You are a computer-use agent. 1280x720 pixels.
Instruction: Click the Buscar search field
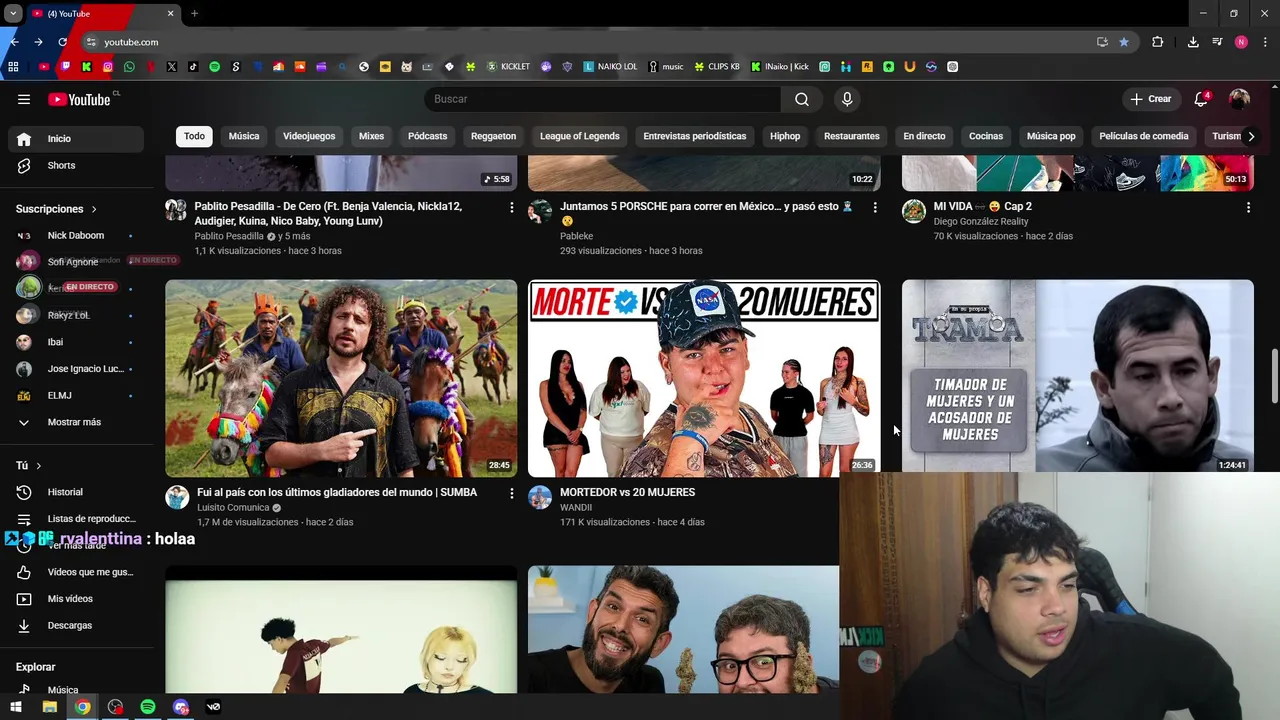pos(603,99)
